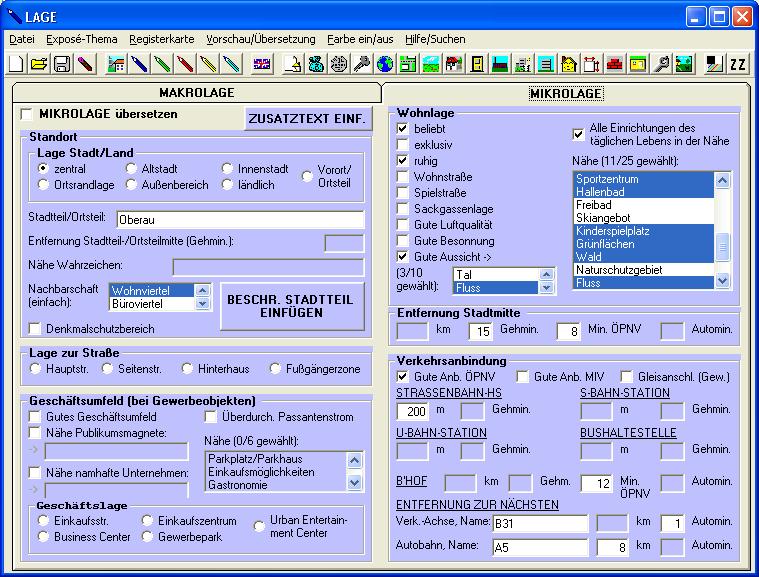Image resolution: width=759 pixels, height=577 pixels.
Task: Click the ZZ toolbar icon
Action: point(738,65)
